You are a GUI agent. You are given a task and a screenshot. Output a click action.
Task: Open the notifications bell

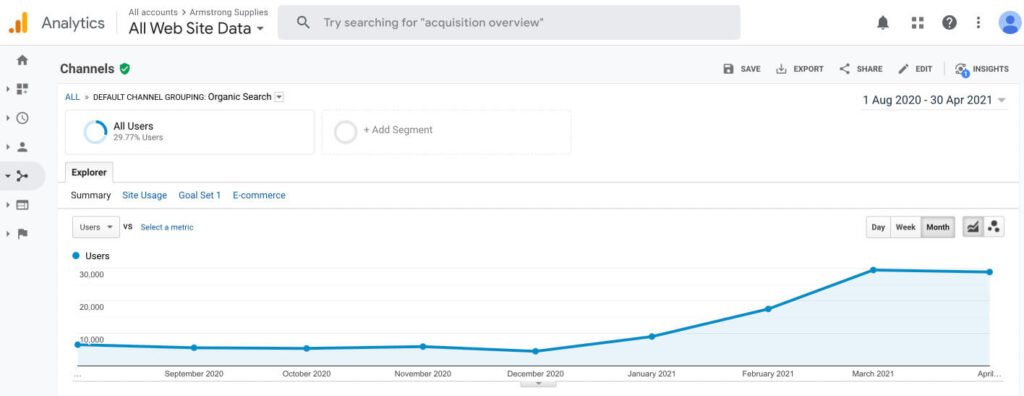[x=883, y=23]
